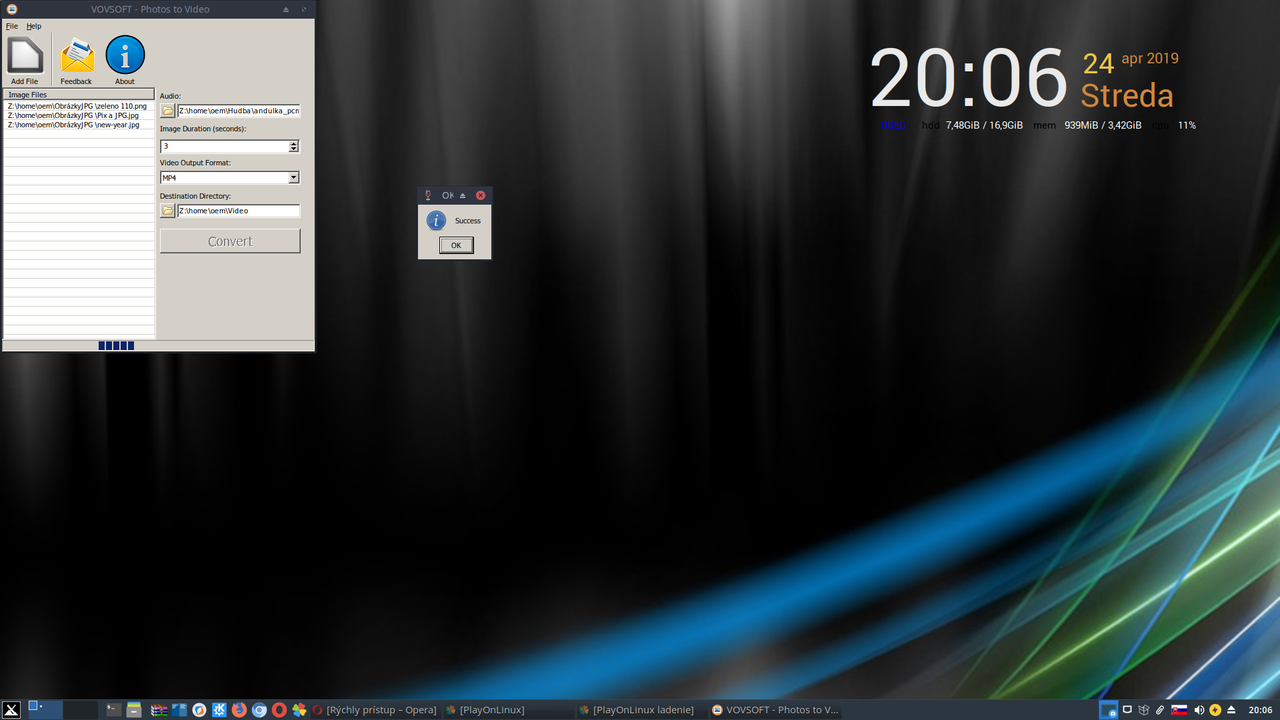Click the wine glass icon in dialog titlebar
Image resolution: width=1280 pixels, height=720 pixels.
click(x=428, y=195)
